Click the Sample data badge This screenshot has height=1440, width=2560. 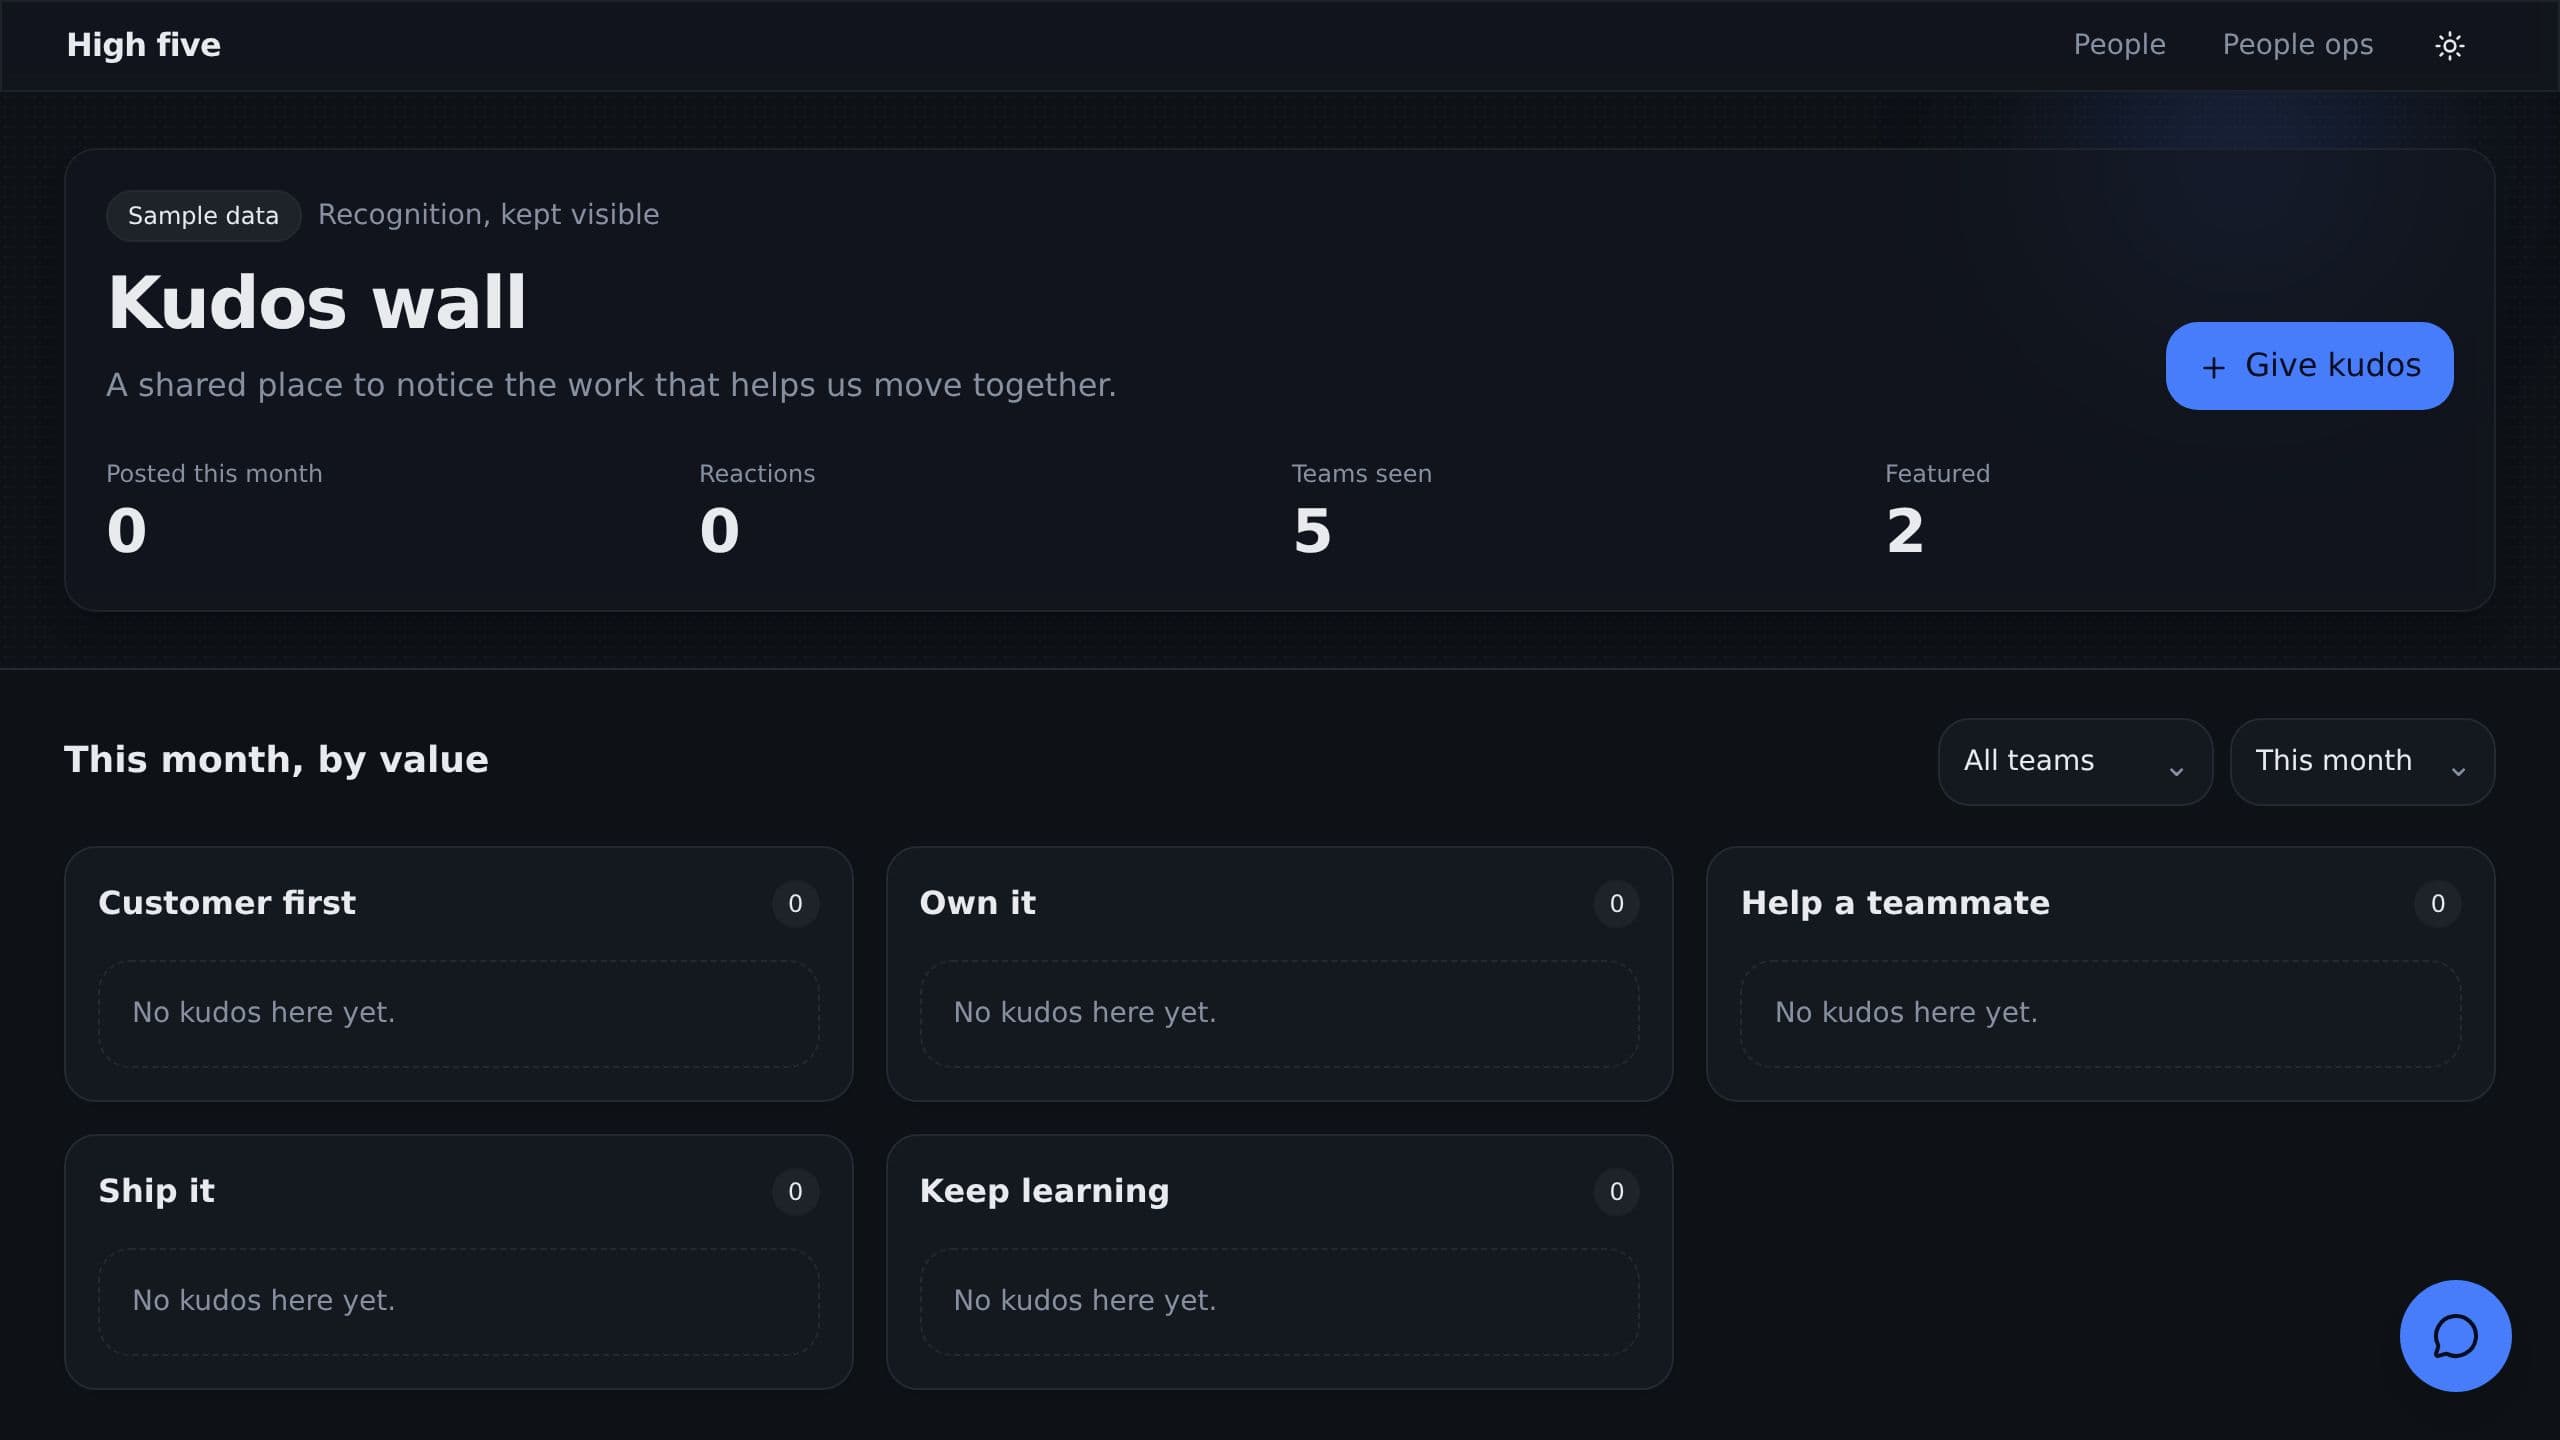point(203,216)
